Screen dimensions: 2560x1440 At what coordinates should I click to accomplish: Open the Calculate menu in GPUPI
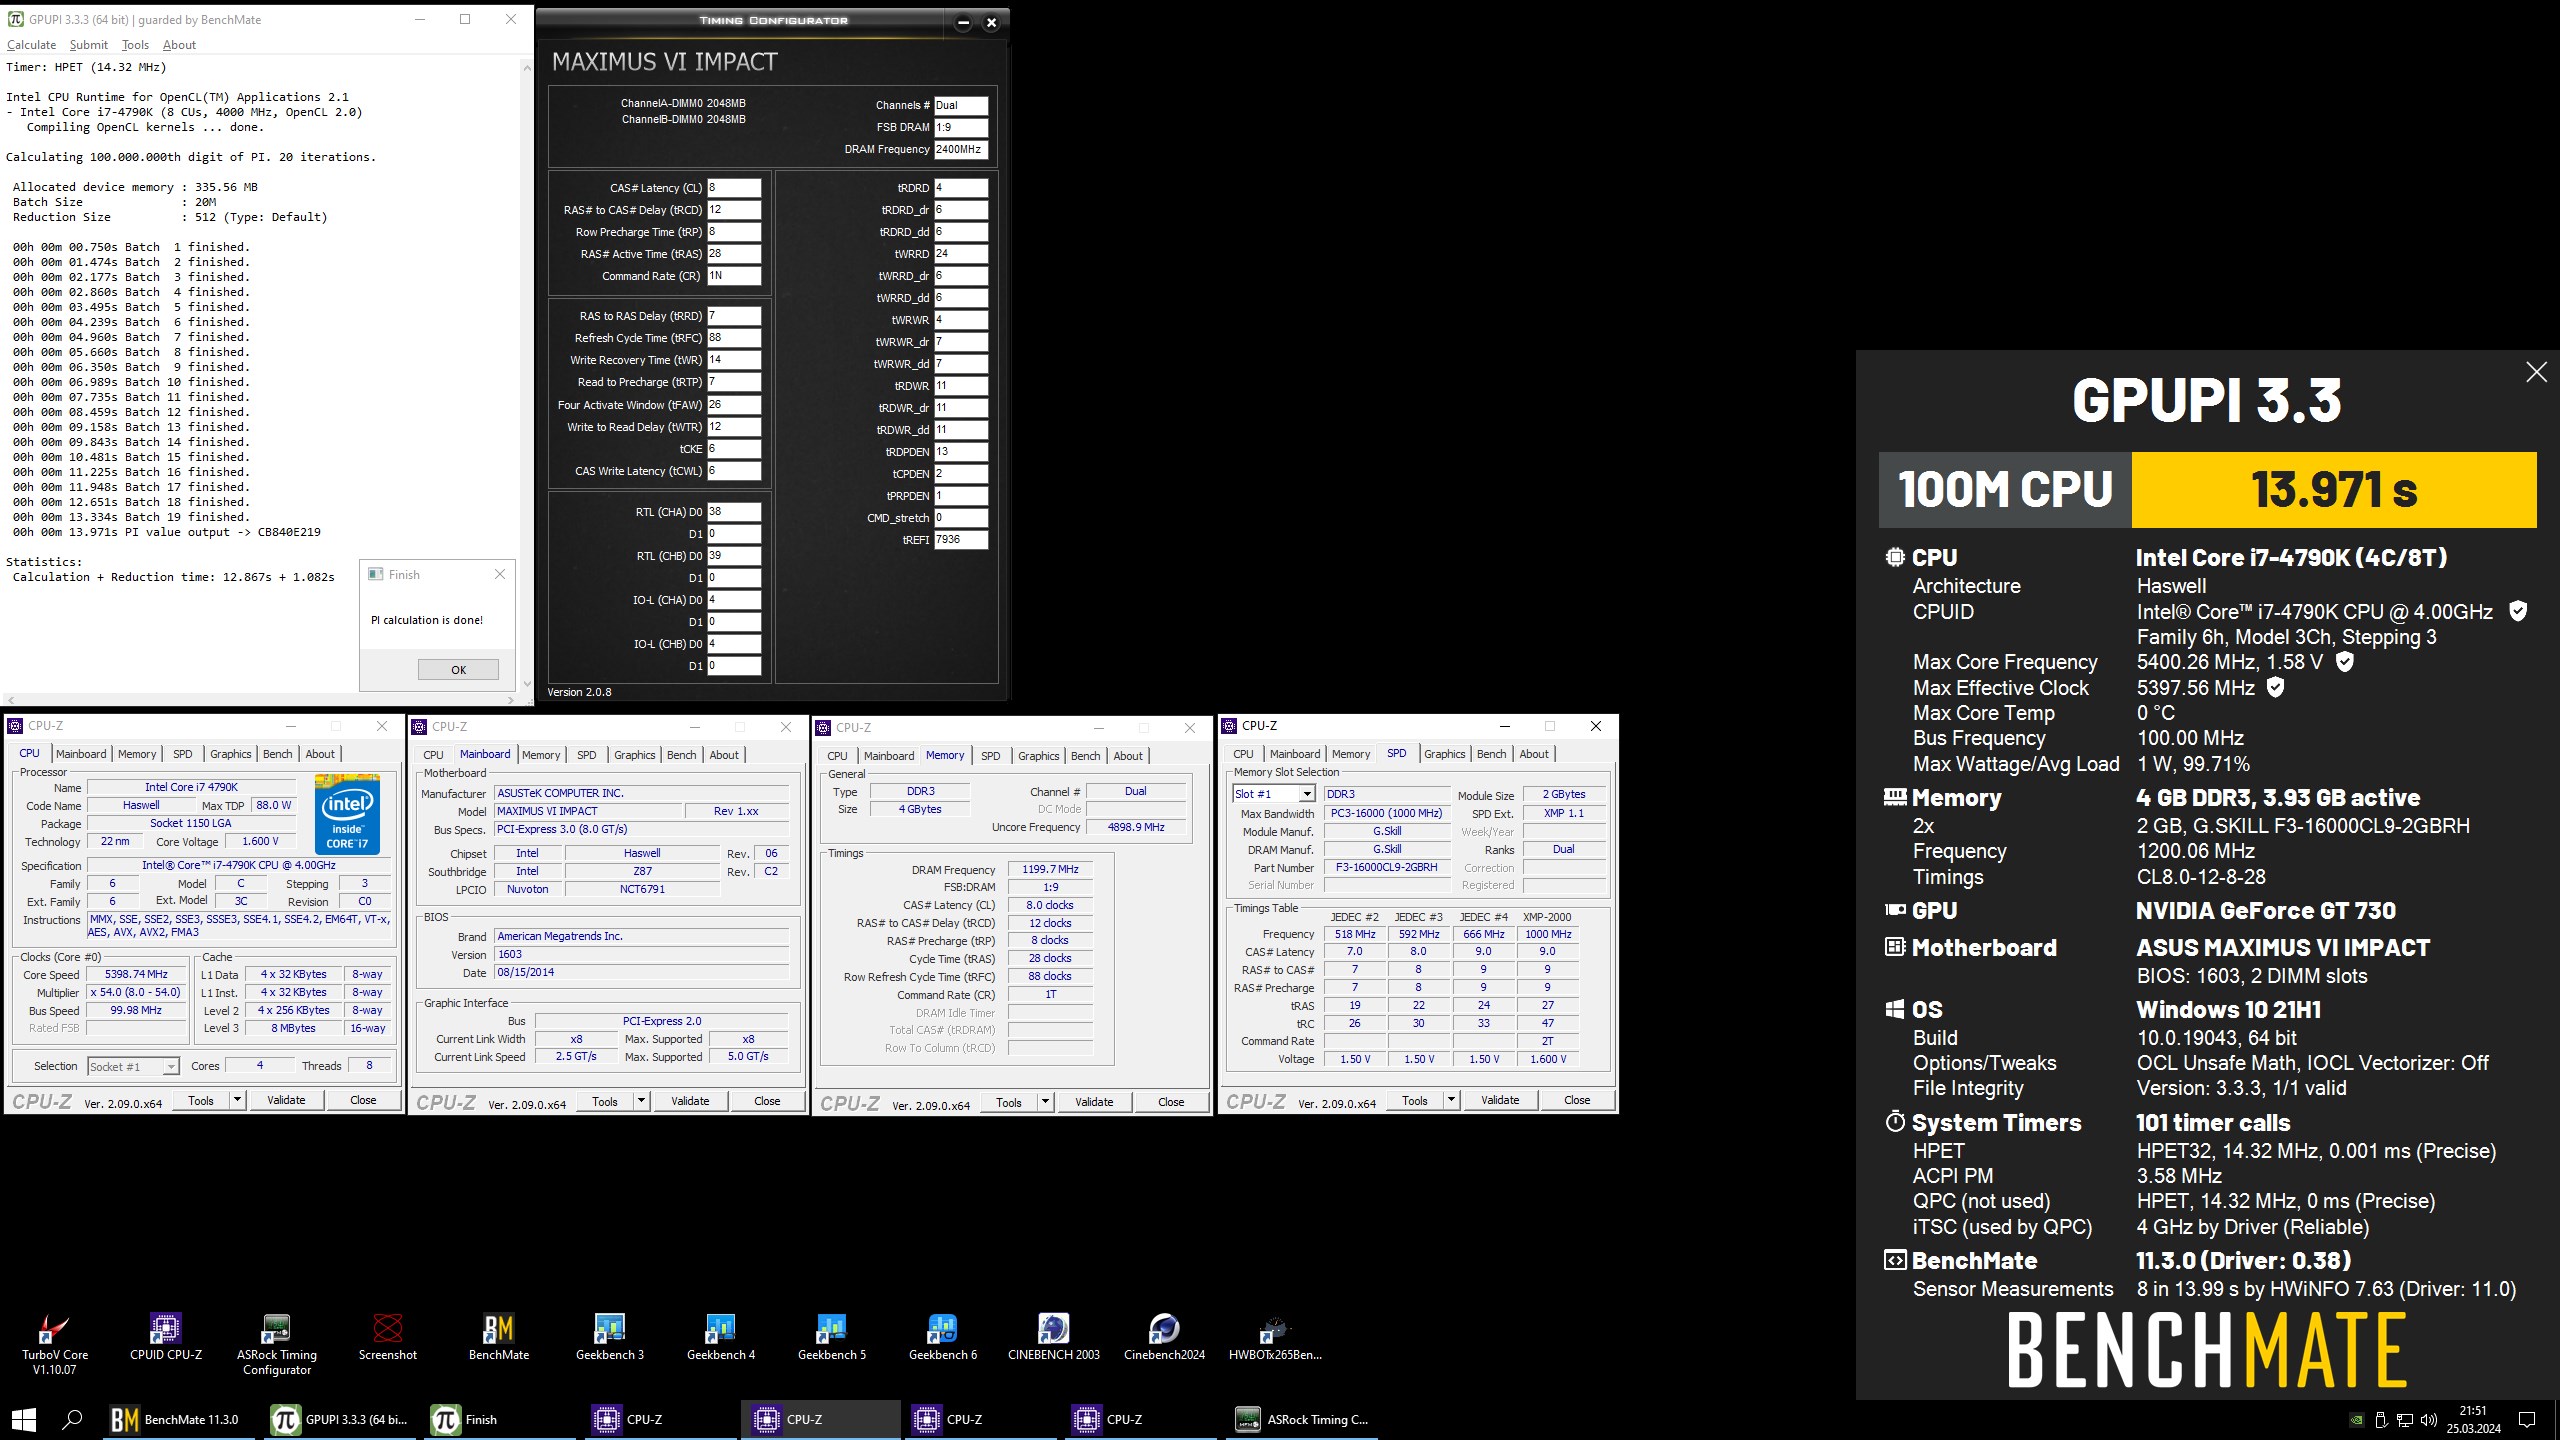[x=31, y=45]
